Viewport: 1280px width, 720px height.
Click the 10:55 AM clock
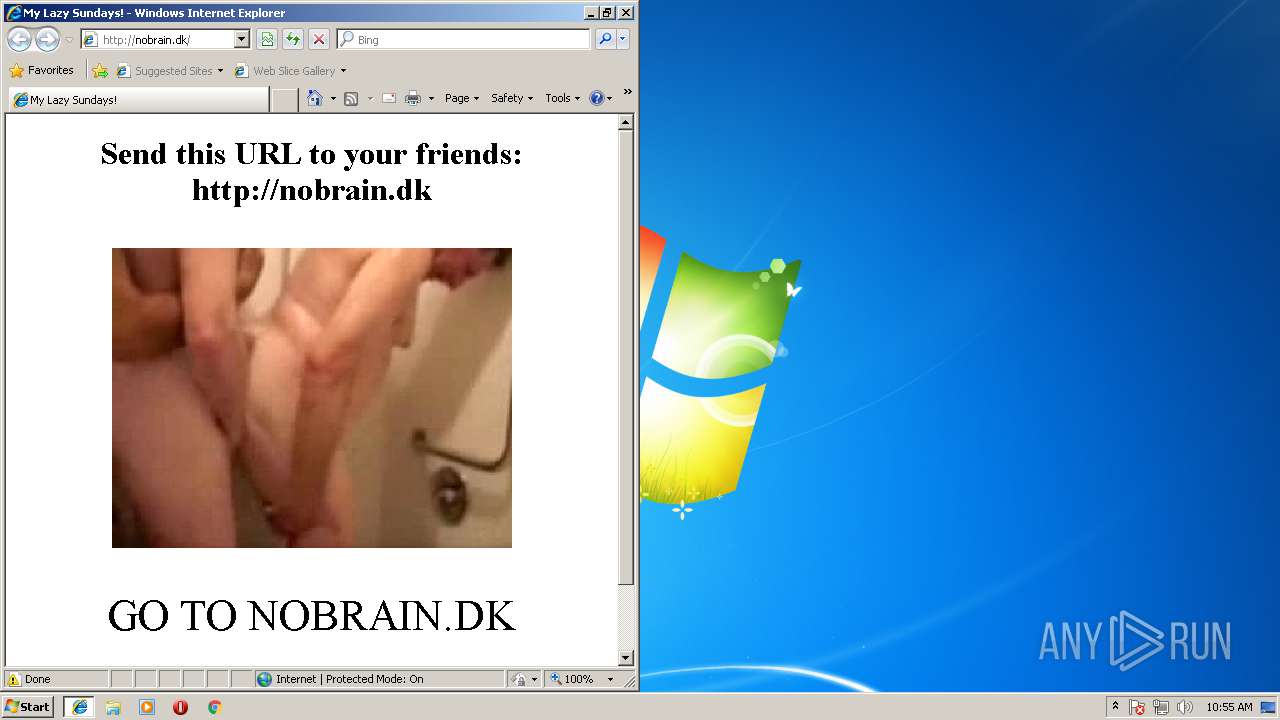(x=1229, y=707)
